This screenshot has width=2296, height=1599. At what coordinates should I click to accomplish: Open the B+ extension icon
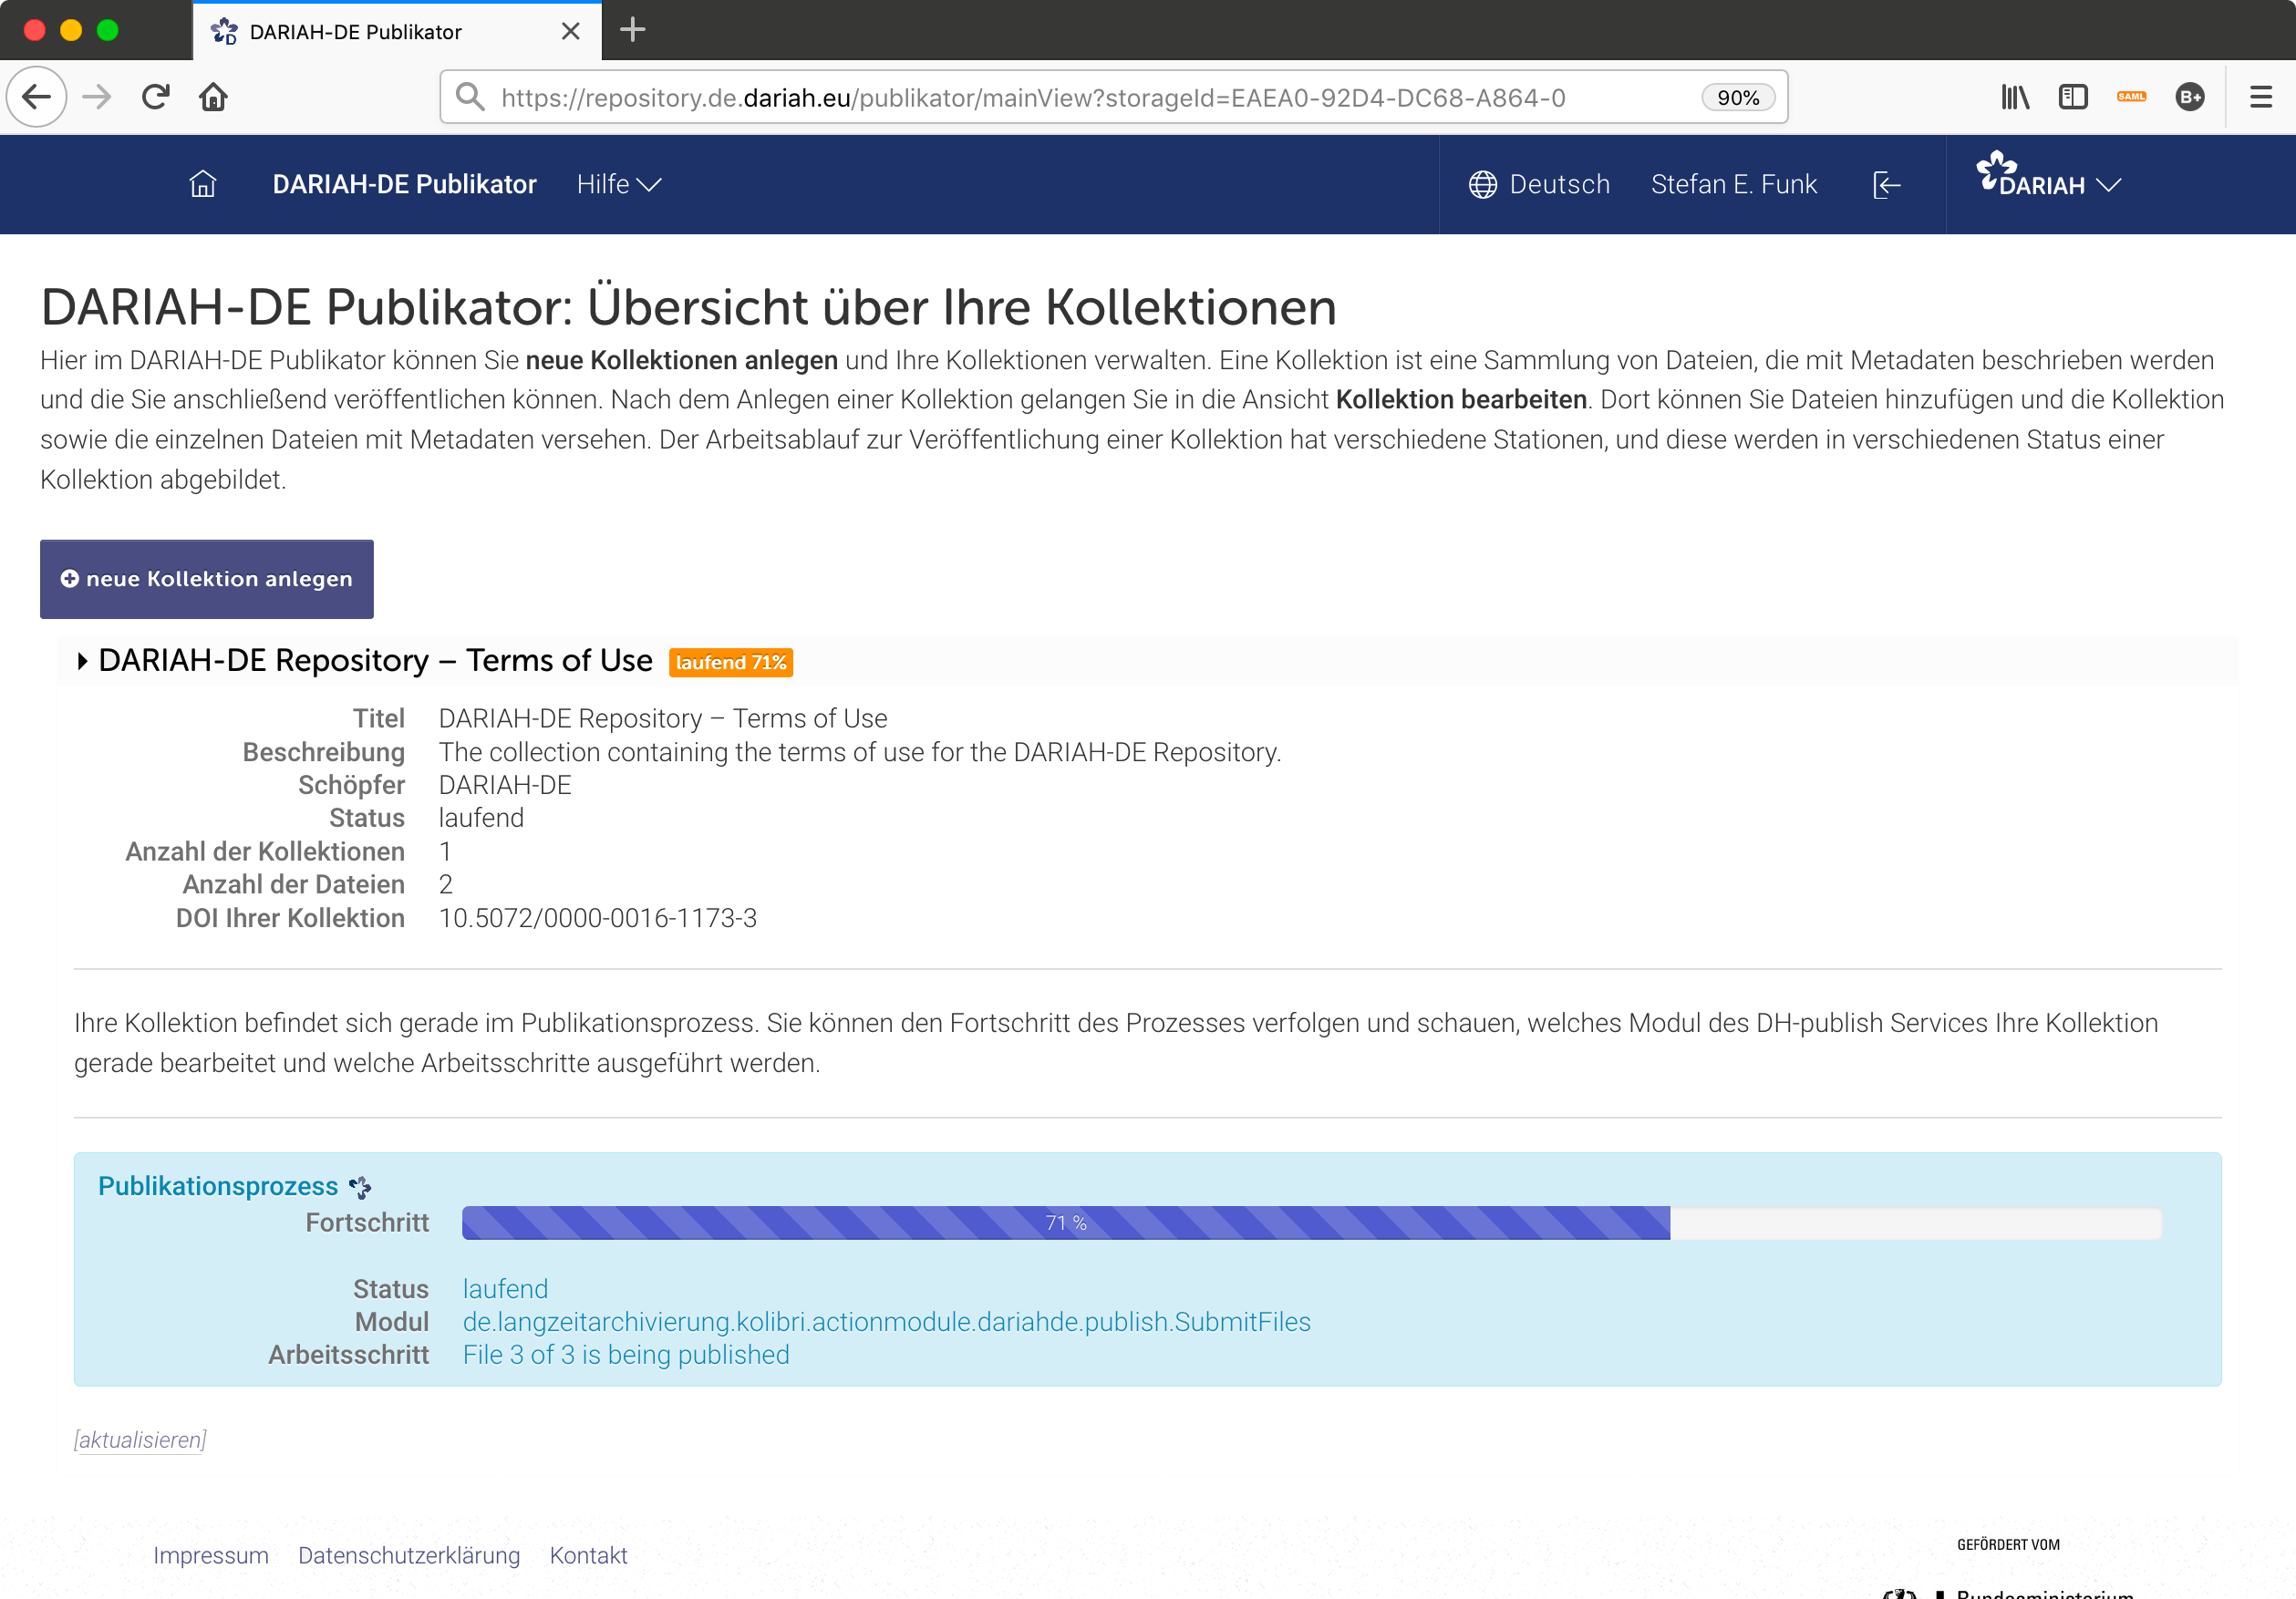pos(2190,96)
